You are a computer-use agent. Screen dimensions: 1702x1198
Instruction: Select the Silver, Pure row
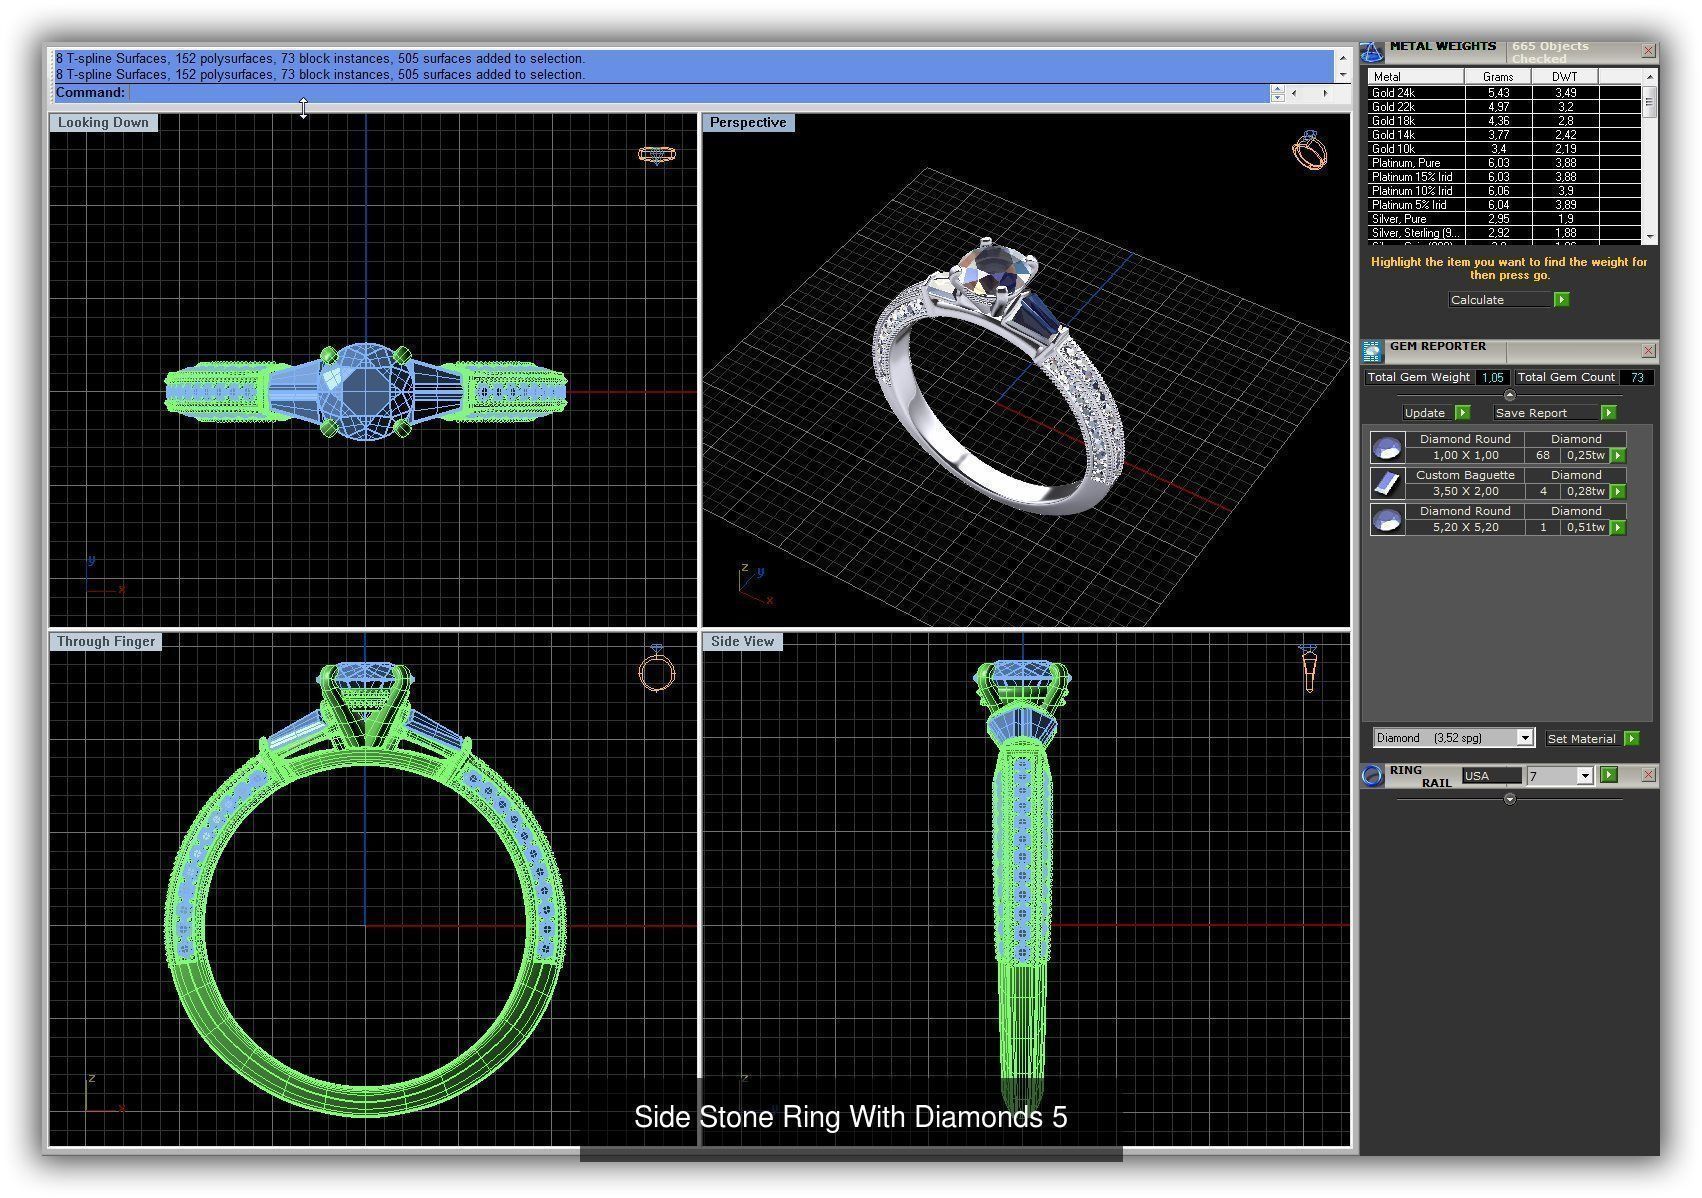(x=1505, y=219)
